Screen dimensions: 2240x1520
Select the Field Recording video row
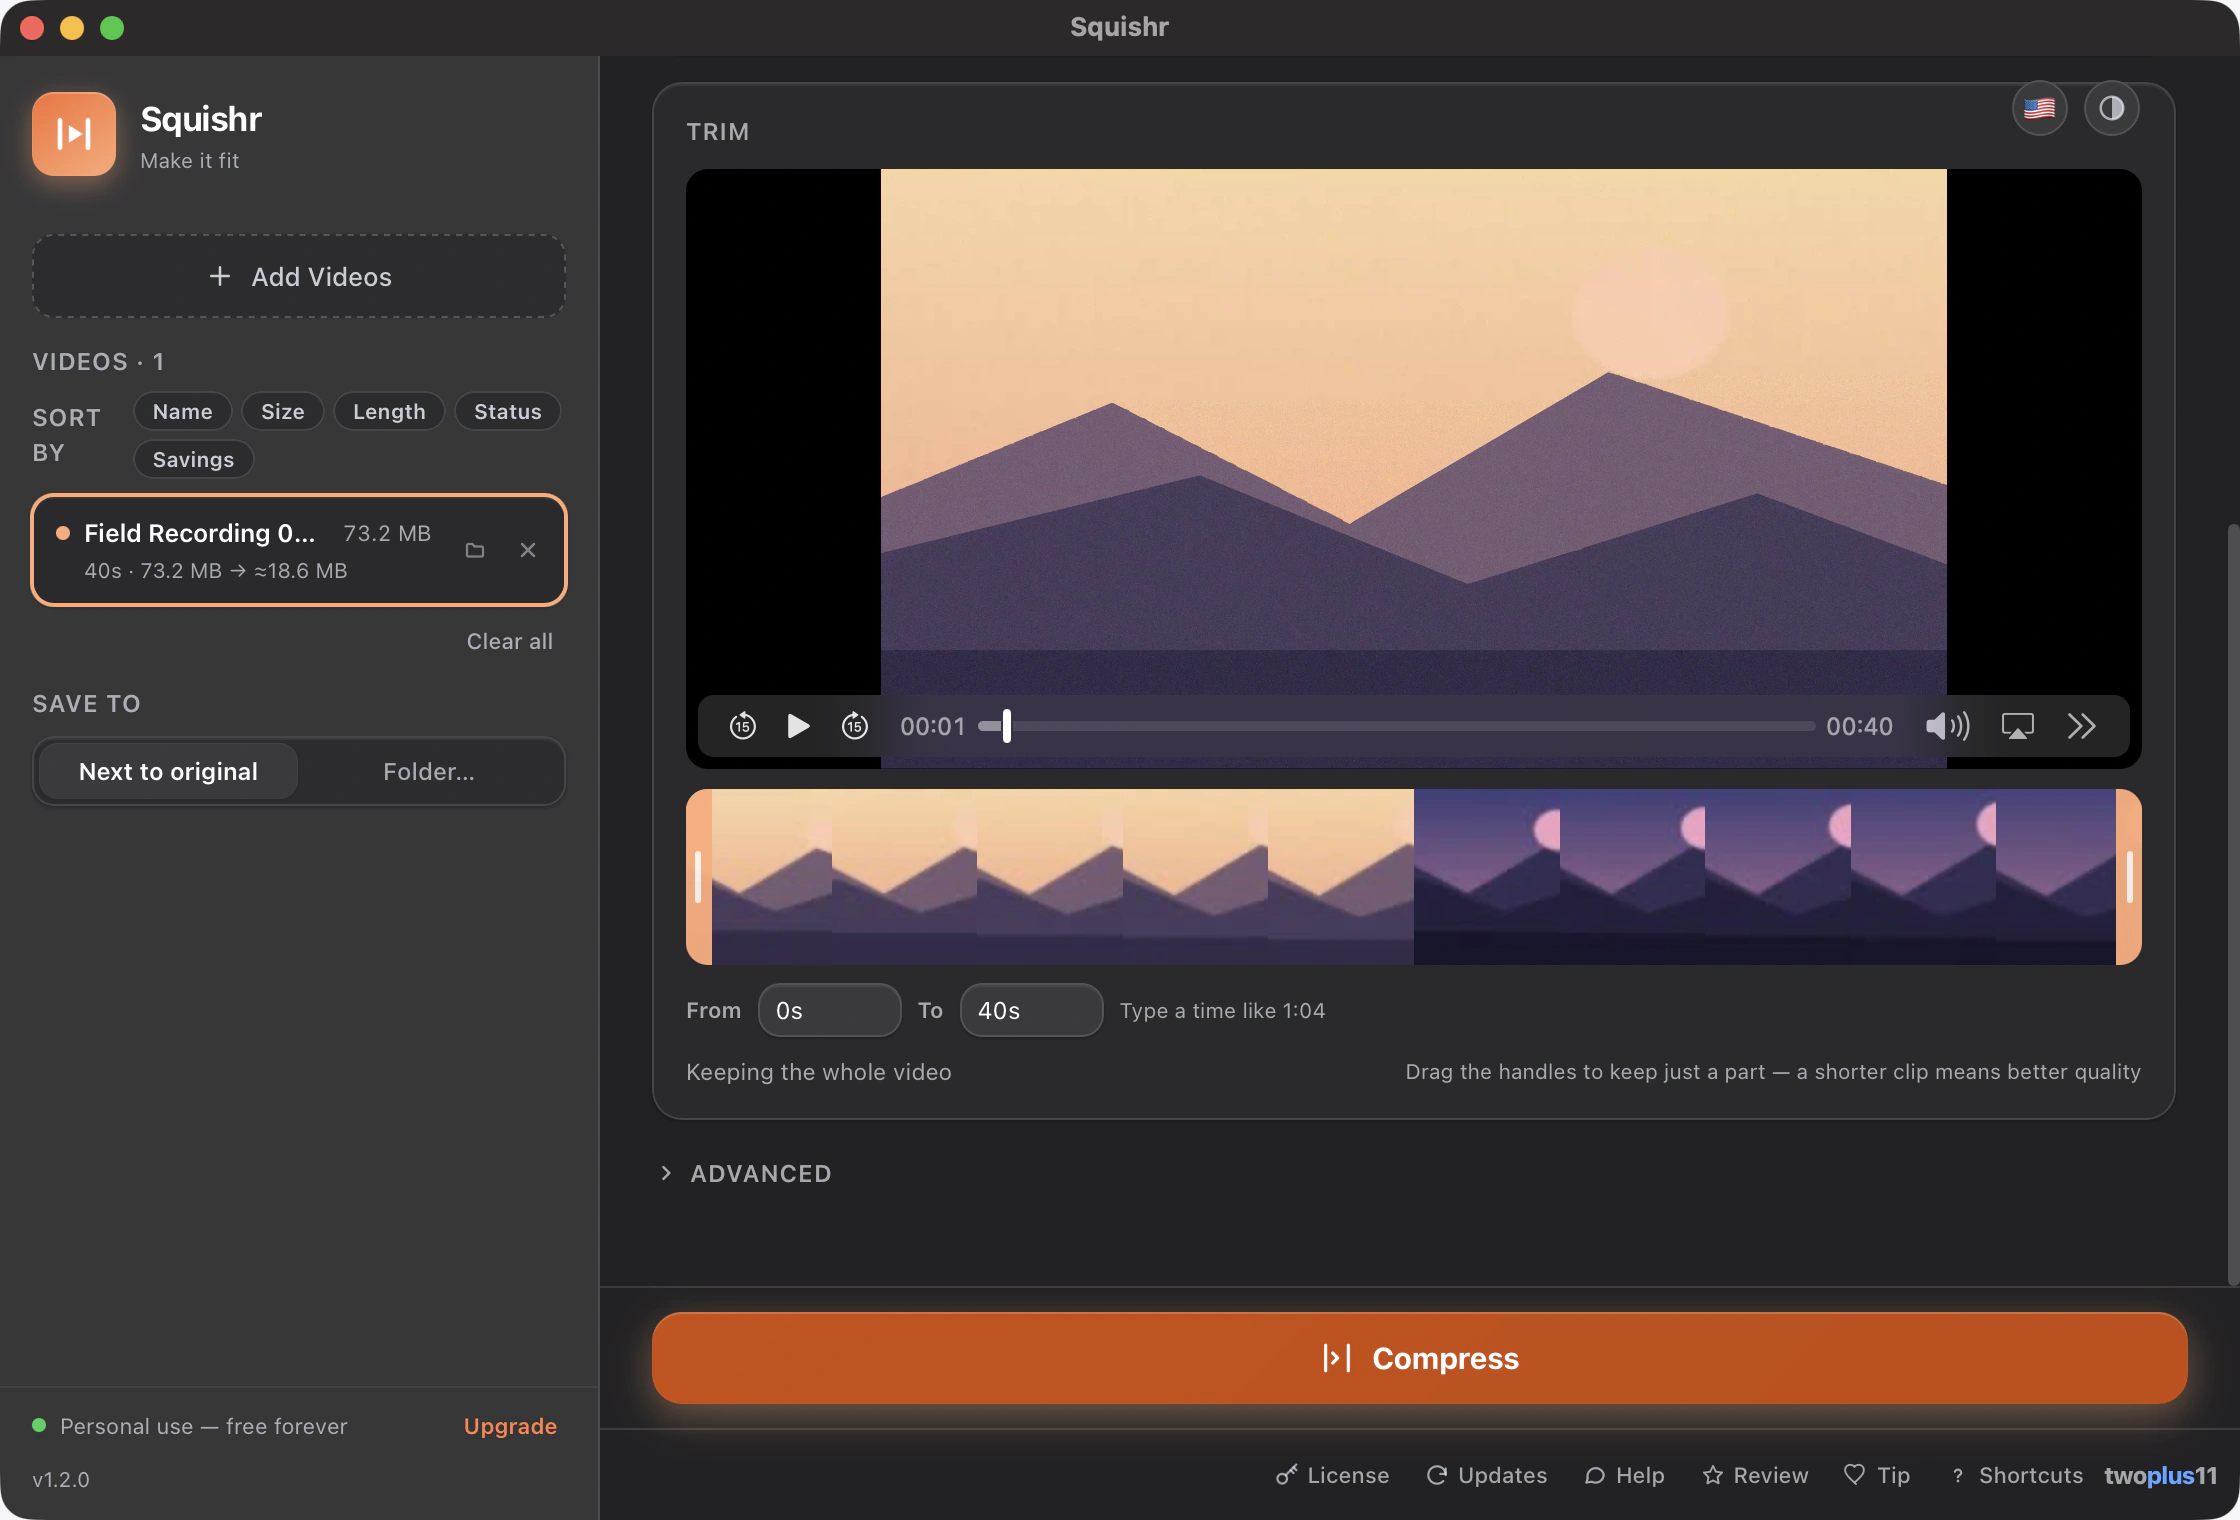click(299, 550)
